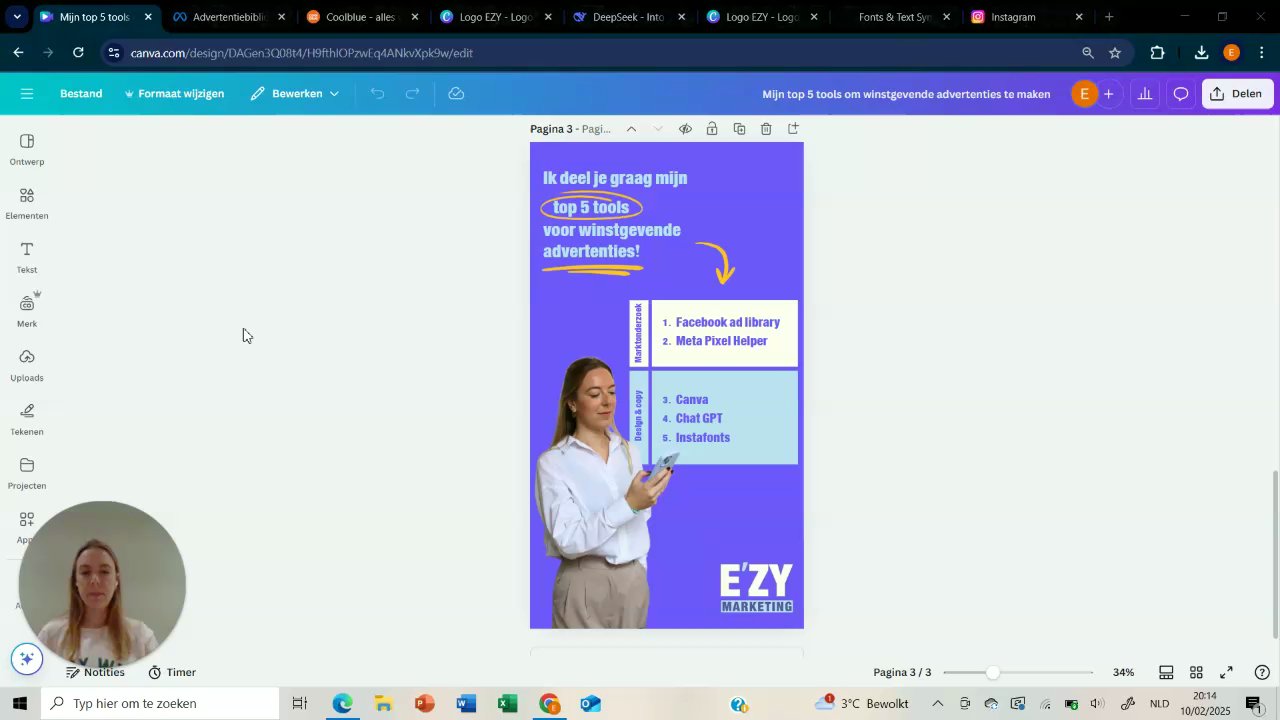Open PowerPoint from the taskbar
Image resolution: width=1280 pixels, height=720 pixels.
[x=425, y=704]
